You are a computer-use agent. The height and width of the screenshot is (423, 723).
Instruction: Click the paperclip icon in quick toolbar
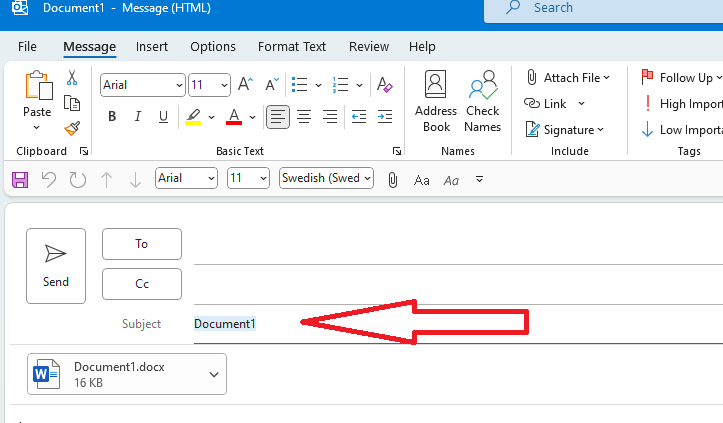392,179
